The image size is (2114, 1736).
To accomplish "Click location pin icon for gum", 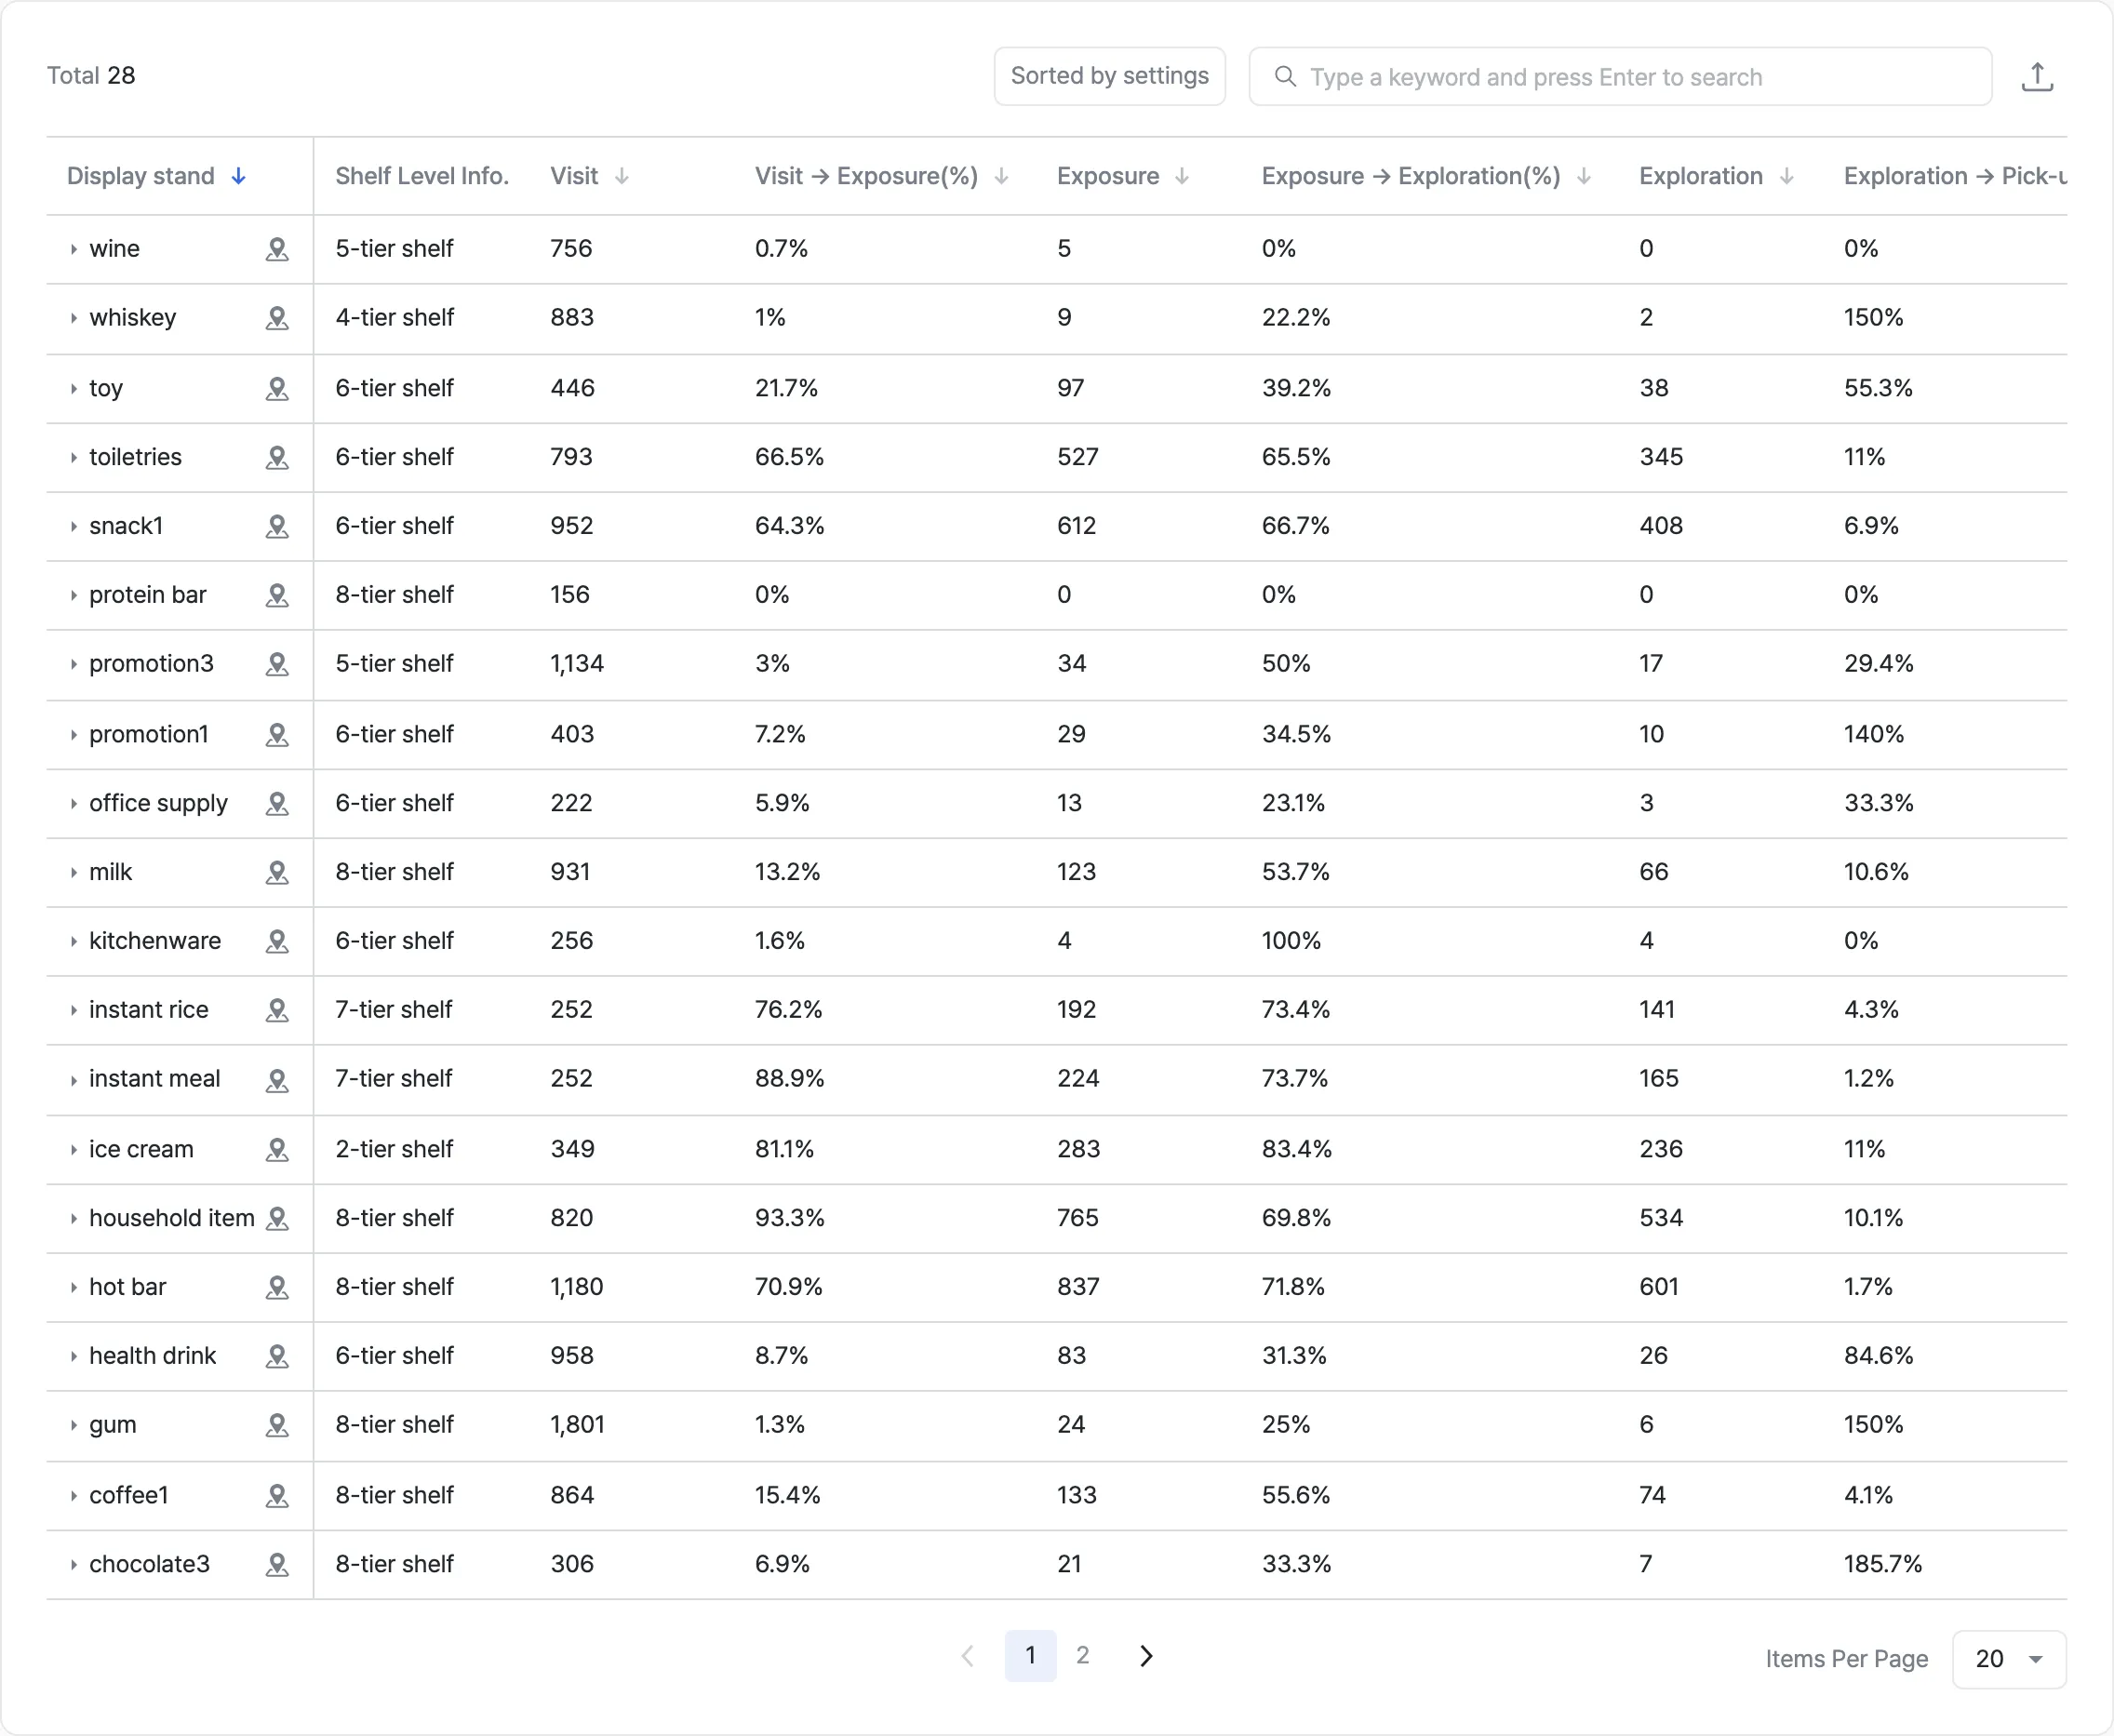I will pyautogui.click(x=277, y=1425).
